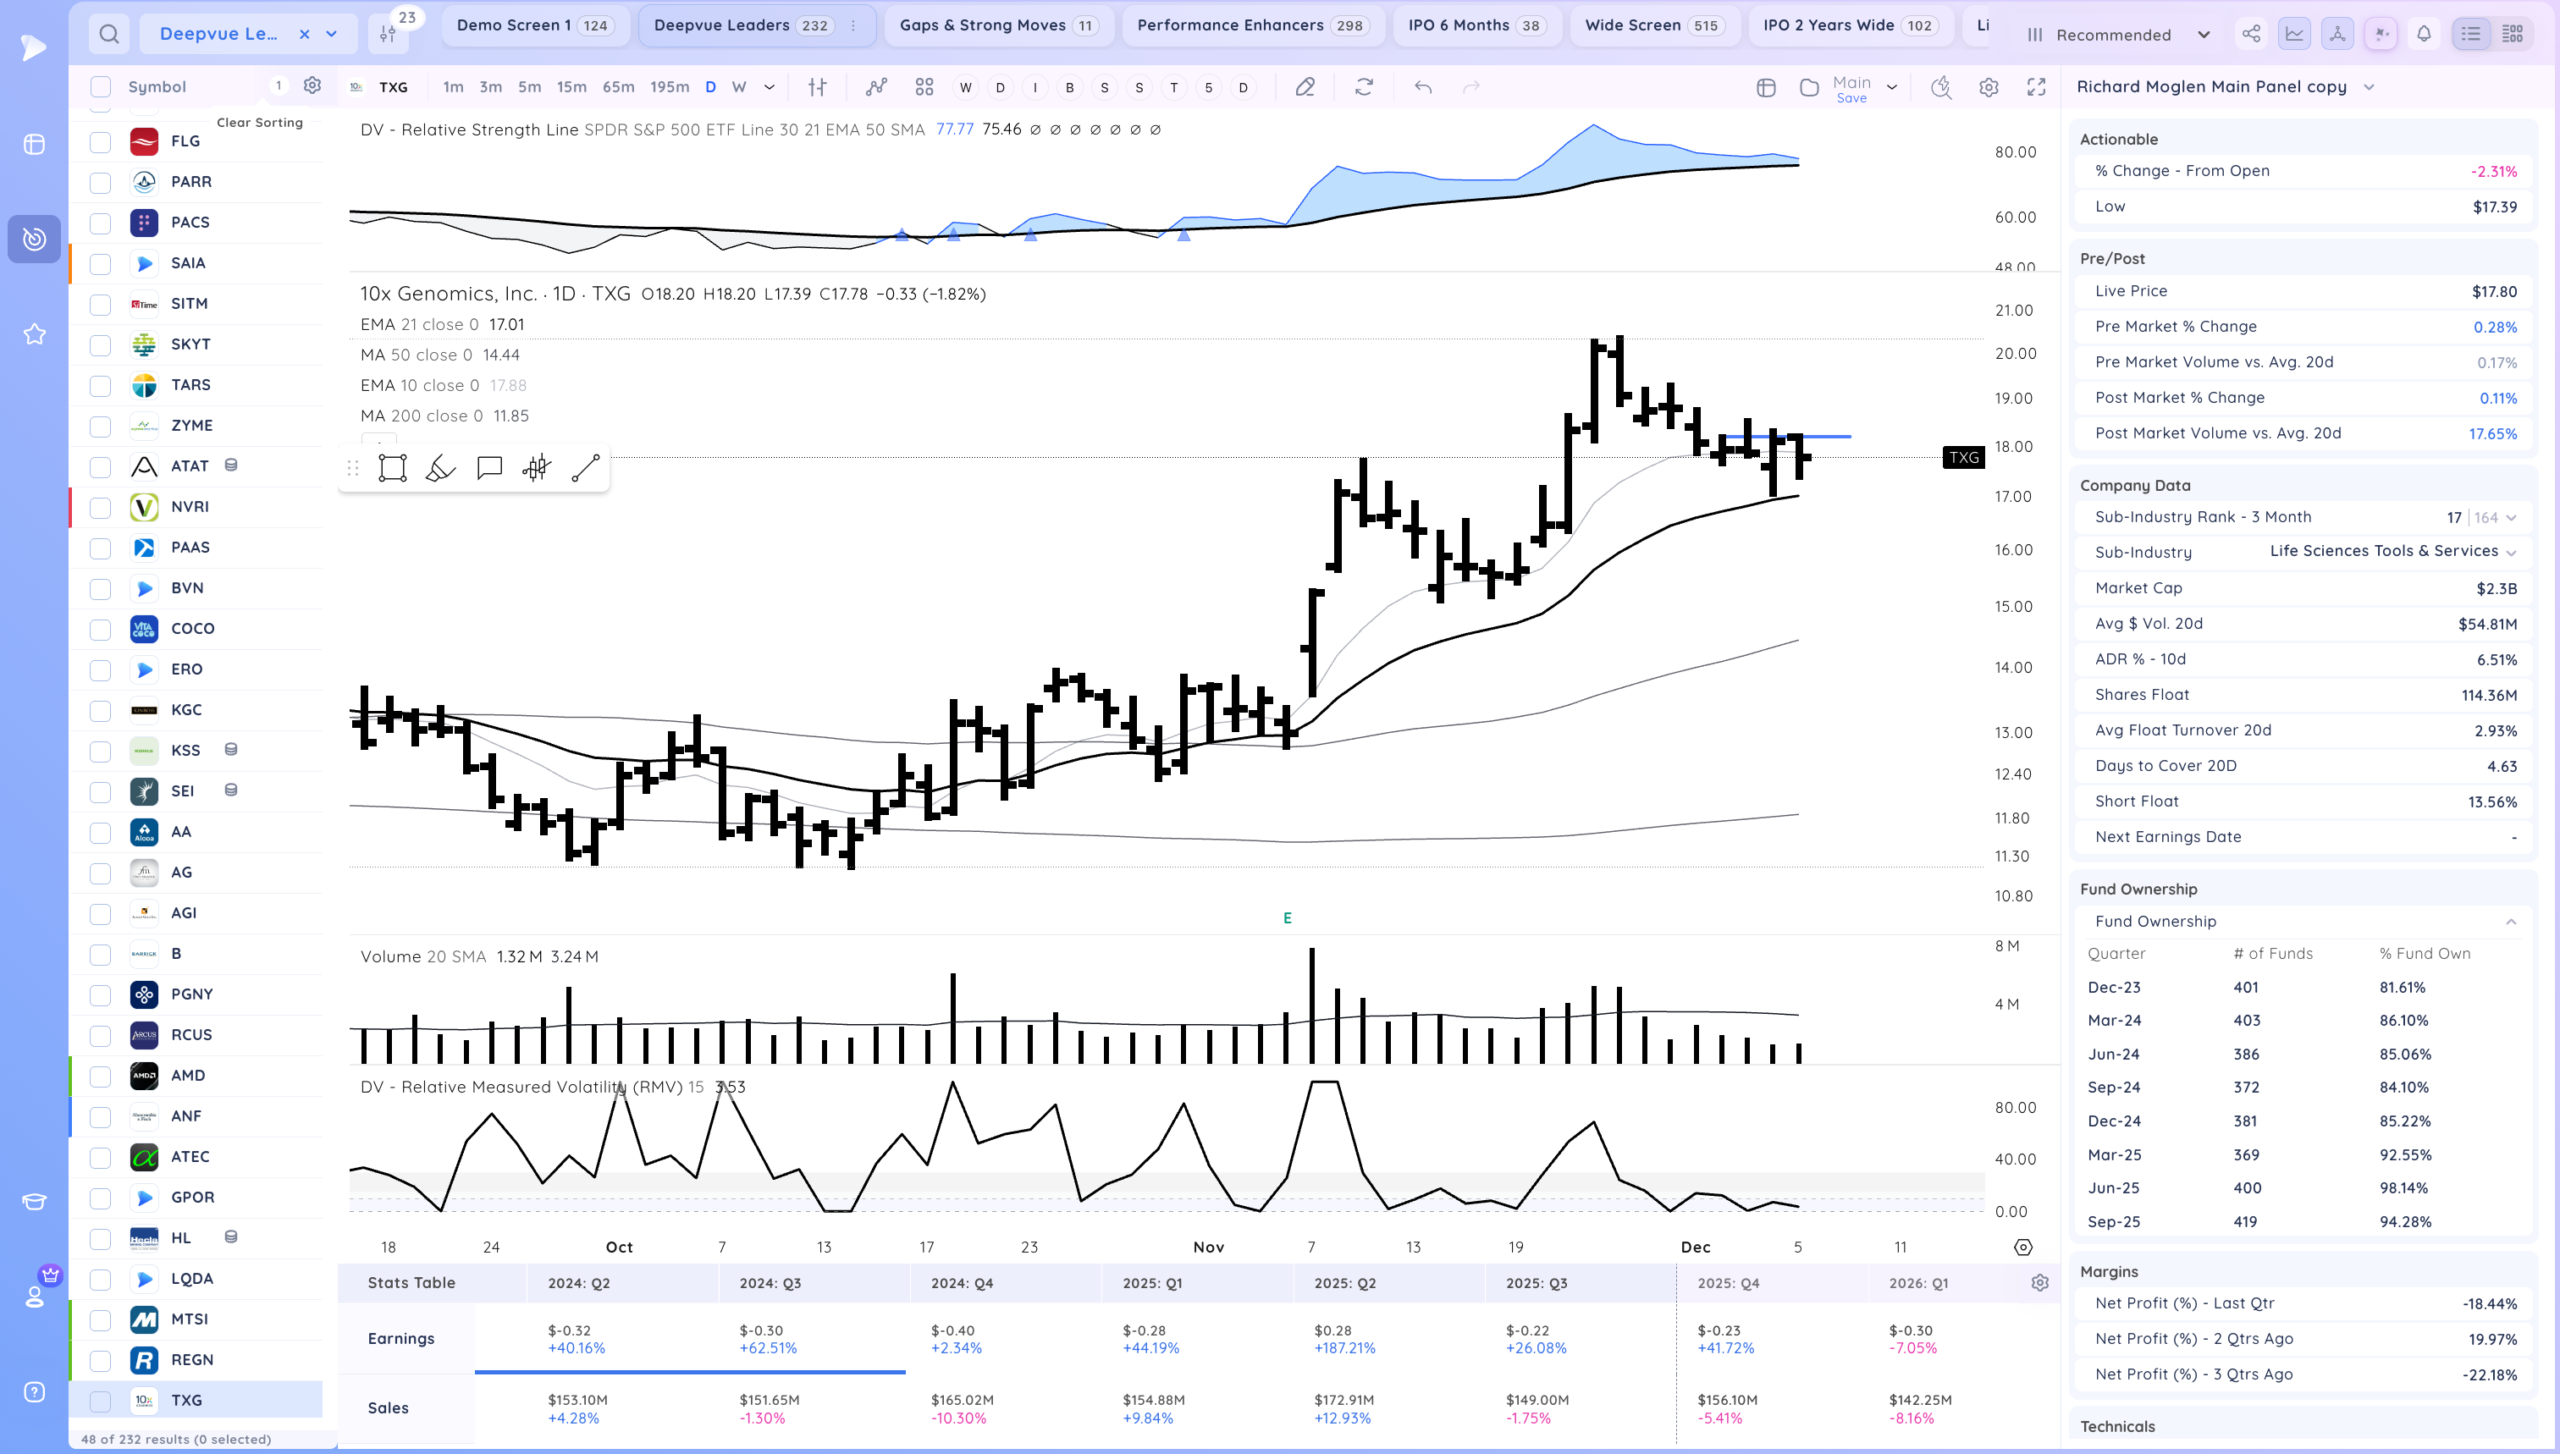
Task: Select the 65m timeframe button
Action: [x=618, y=87]
